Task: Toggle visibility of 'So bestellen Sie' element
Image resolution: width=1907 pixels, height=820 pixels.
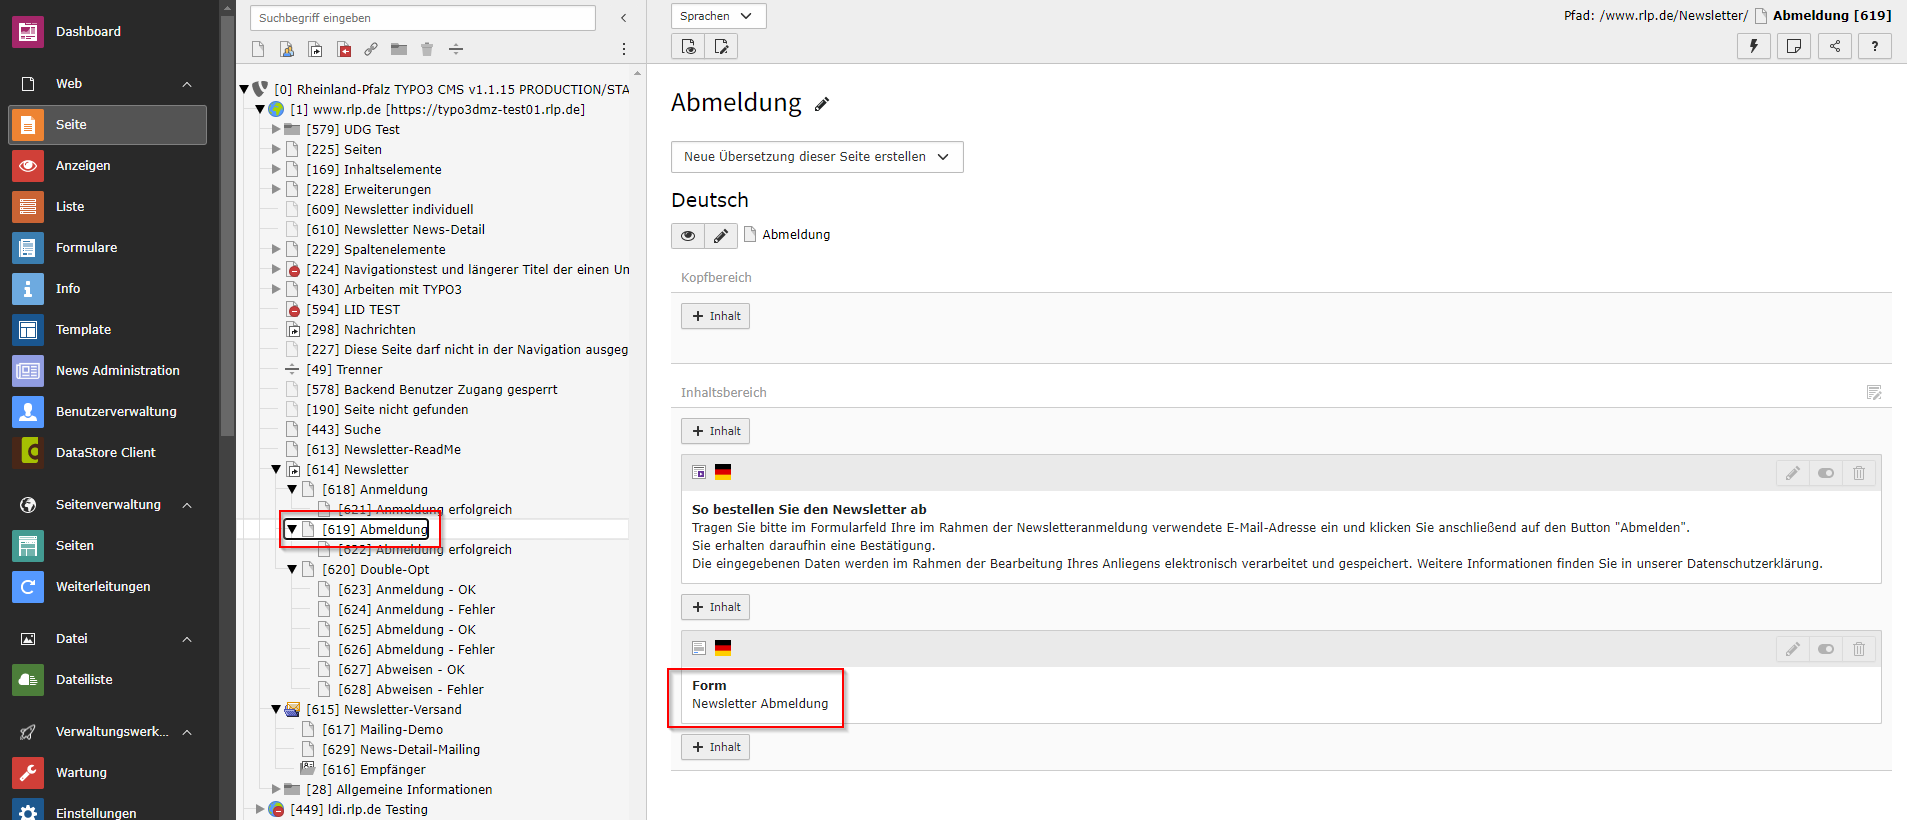Action: (x=1825, y=473)
